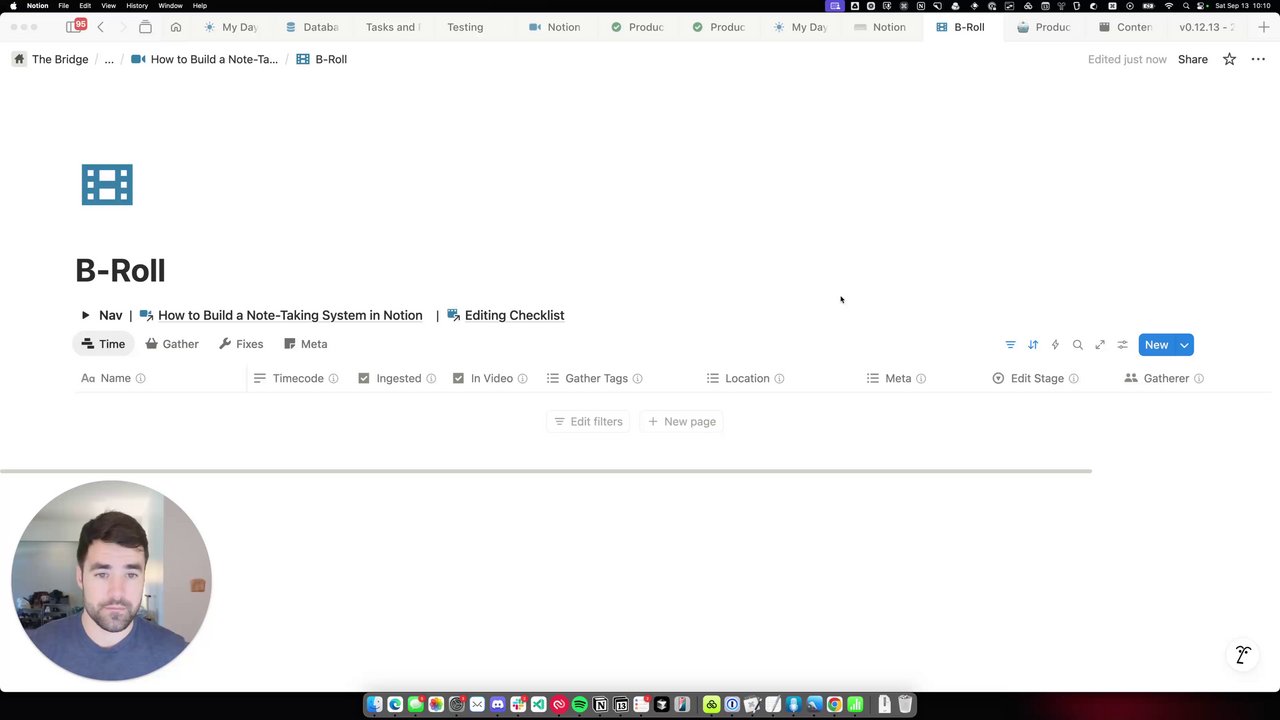Switch to the Meta view tab

306,344
